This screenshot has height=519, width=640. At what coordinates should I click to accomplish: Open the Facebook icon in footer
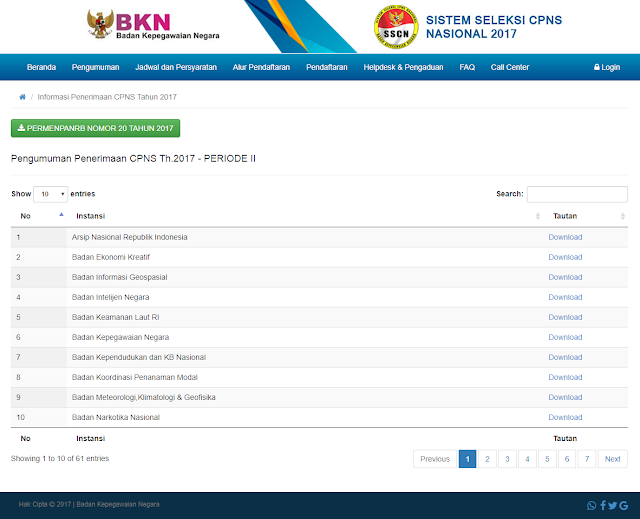(x=603, y=506)
